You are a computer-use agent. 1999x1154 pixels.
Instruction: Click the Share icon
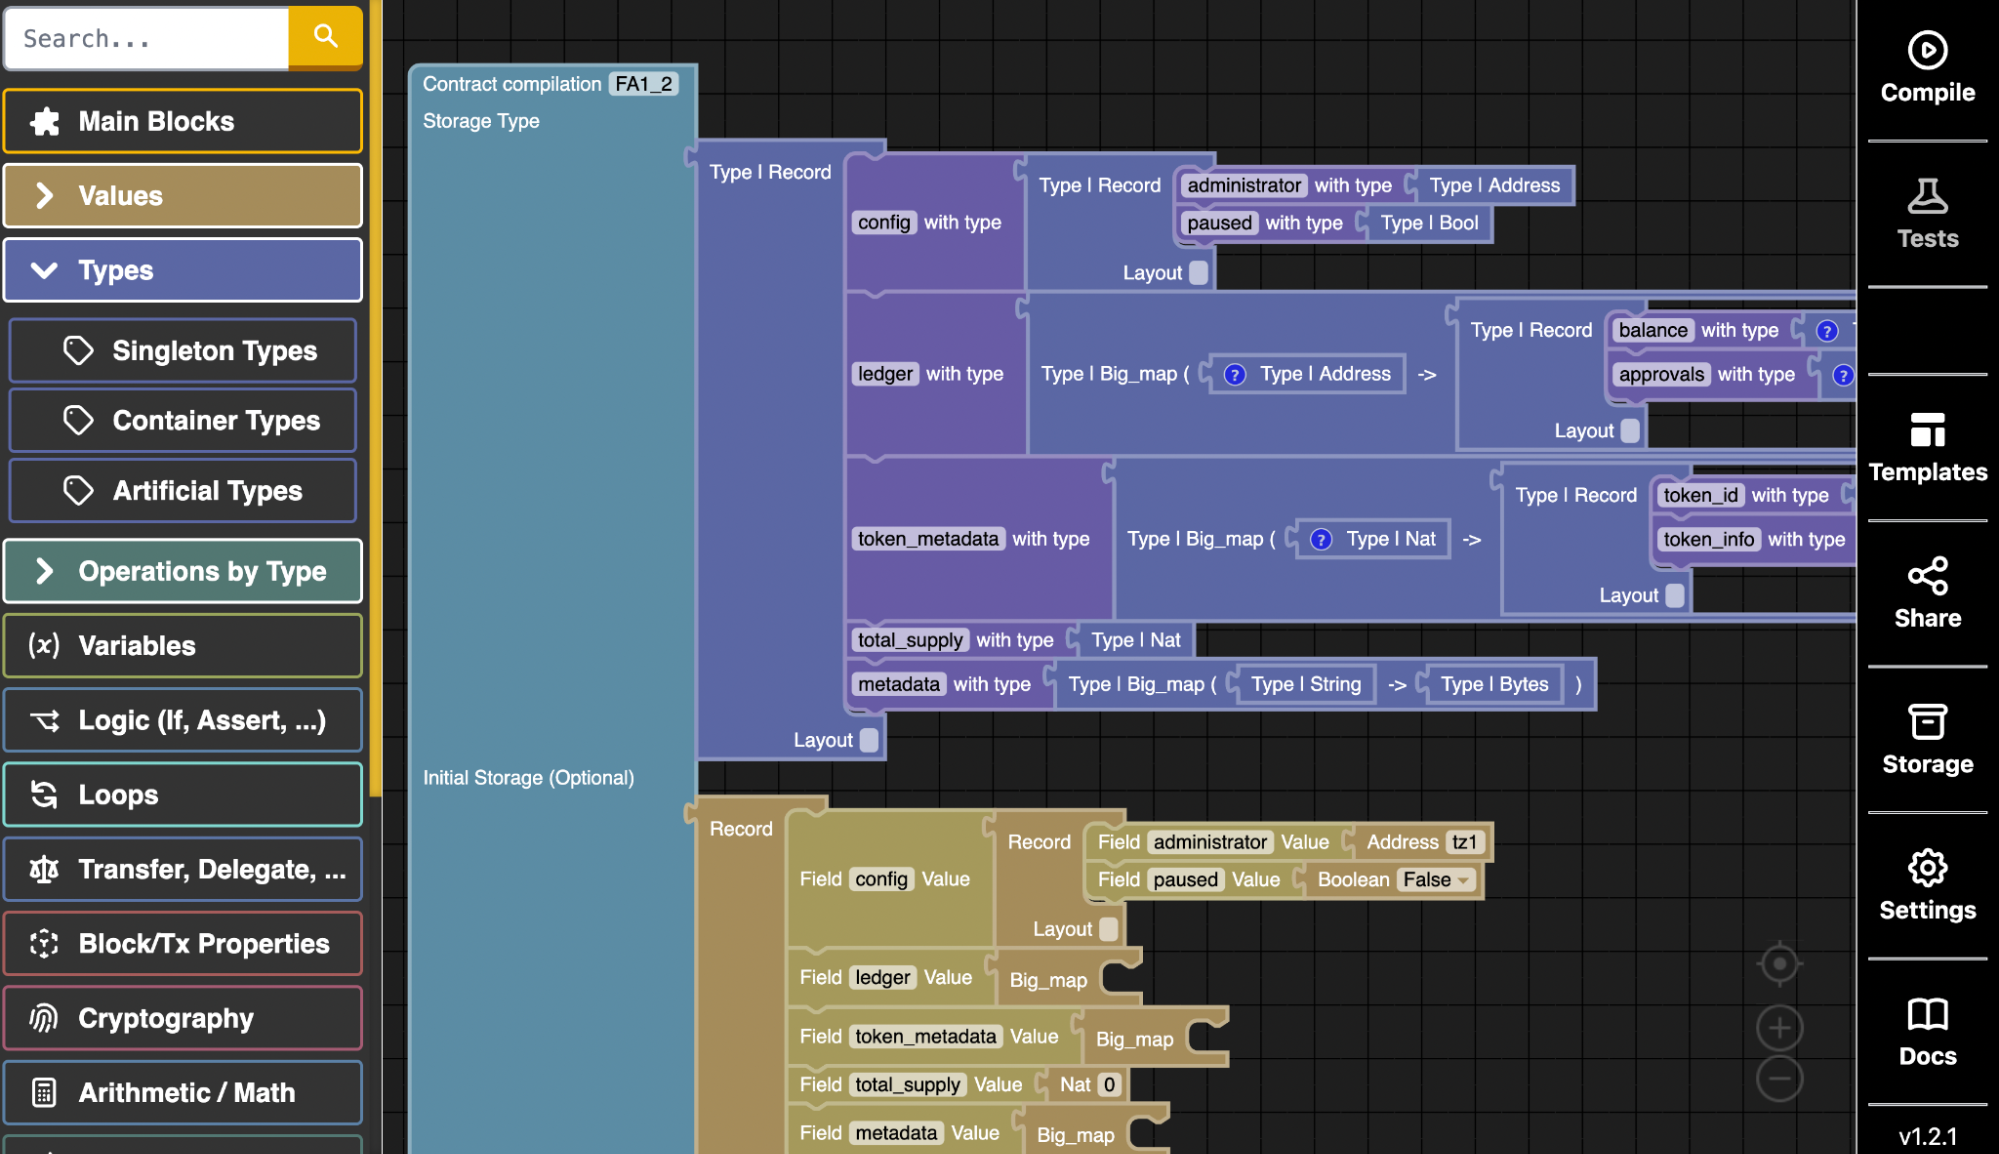1926,576
